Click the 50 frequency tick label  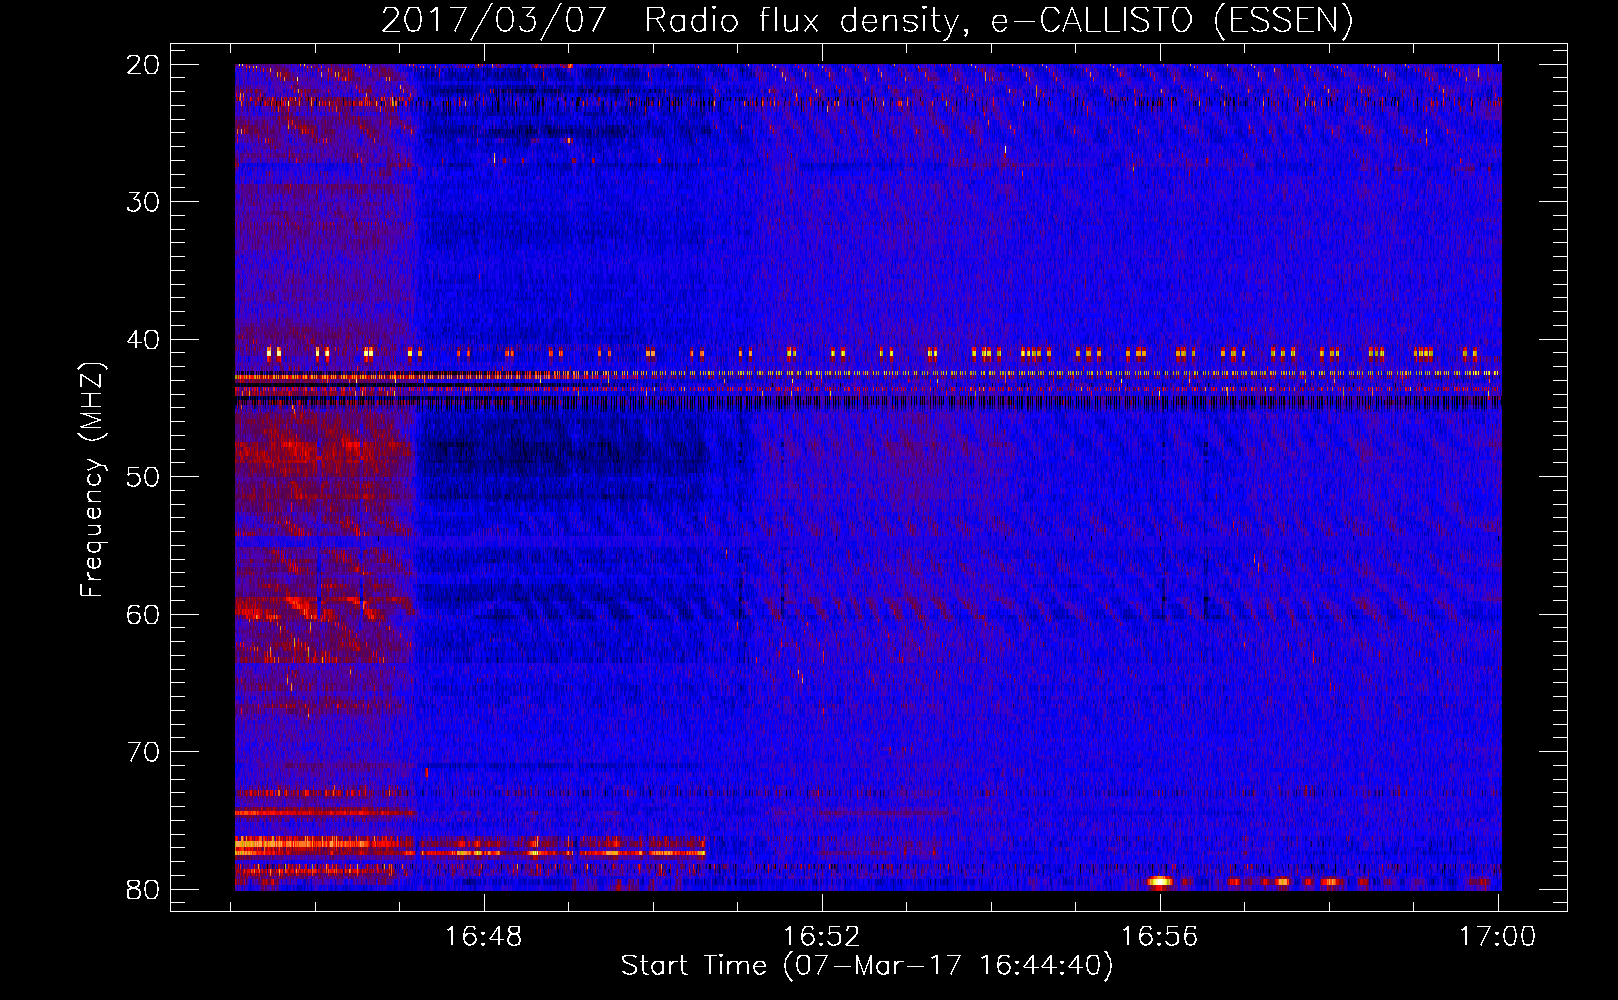(x=143, y=477)
